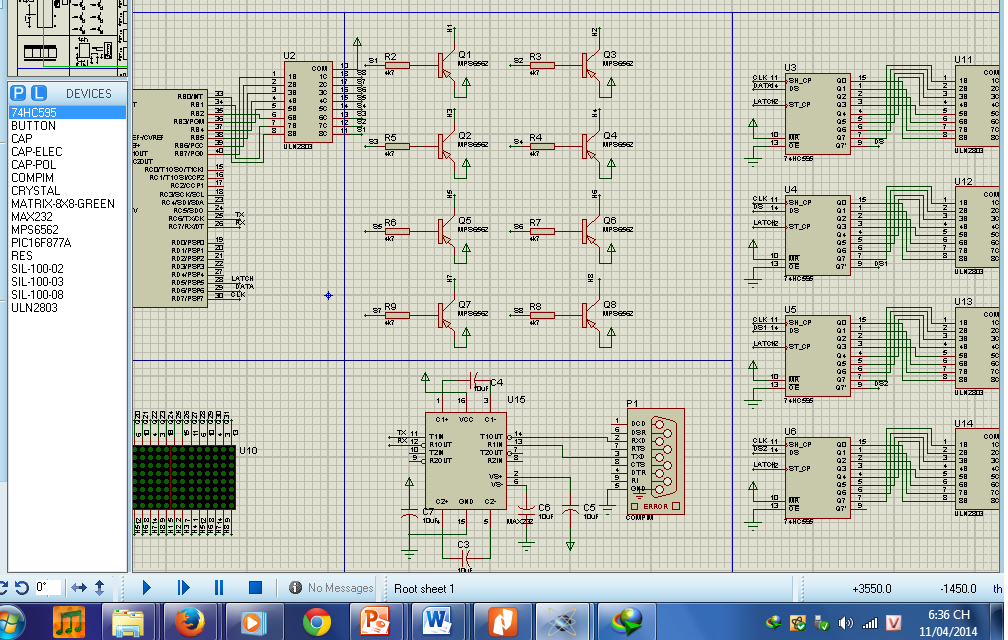This screenshot has height=640, width=1008.
Task: Click the COMPIM serial port component P1
Action: [x=655, y=461]
